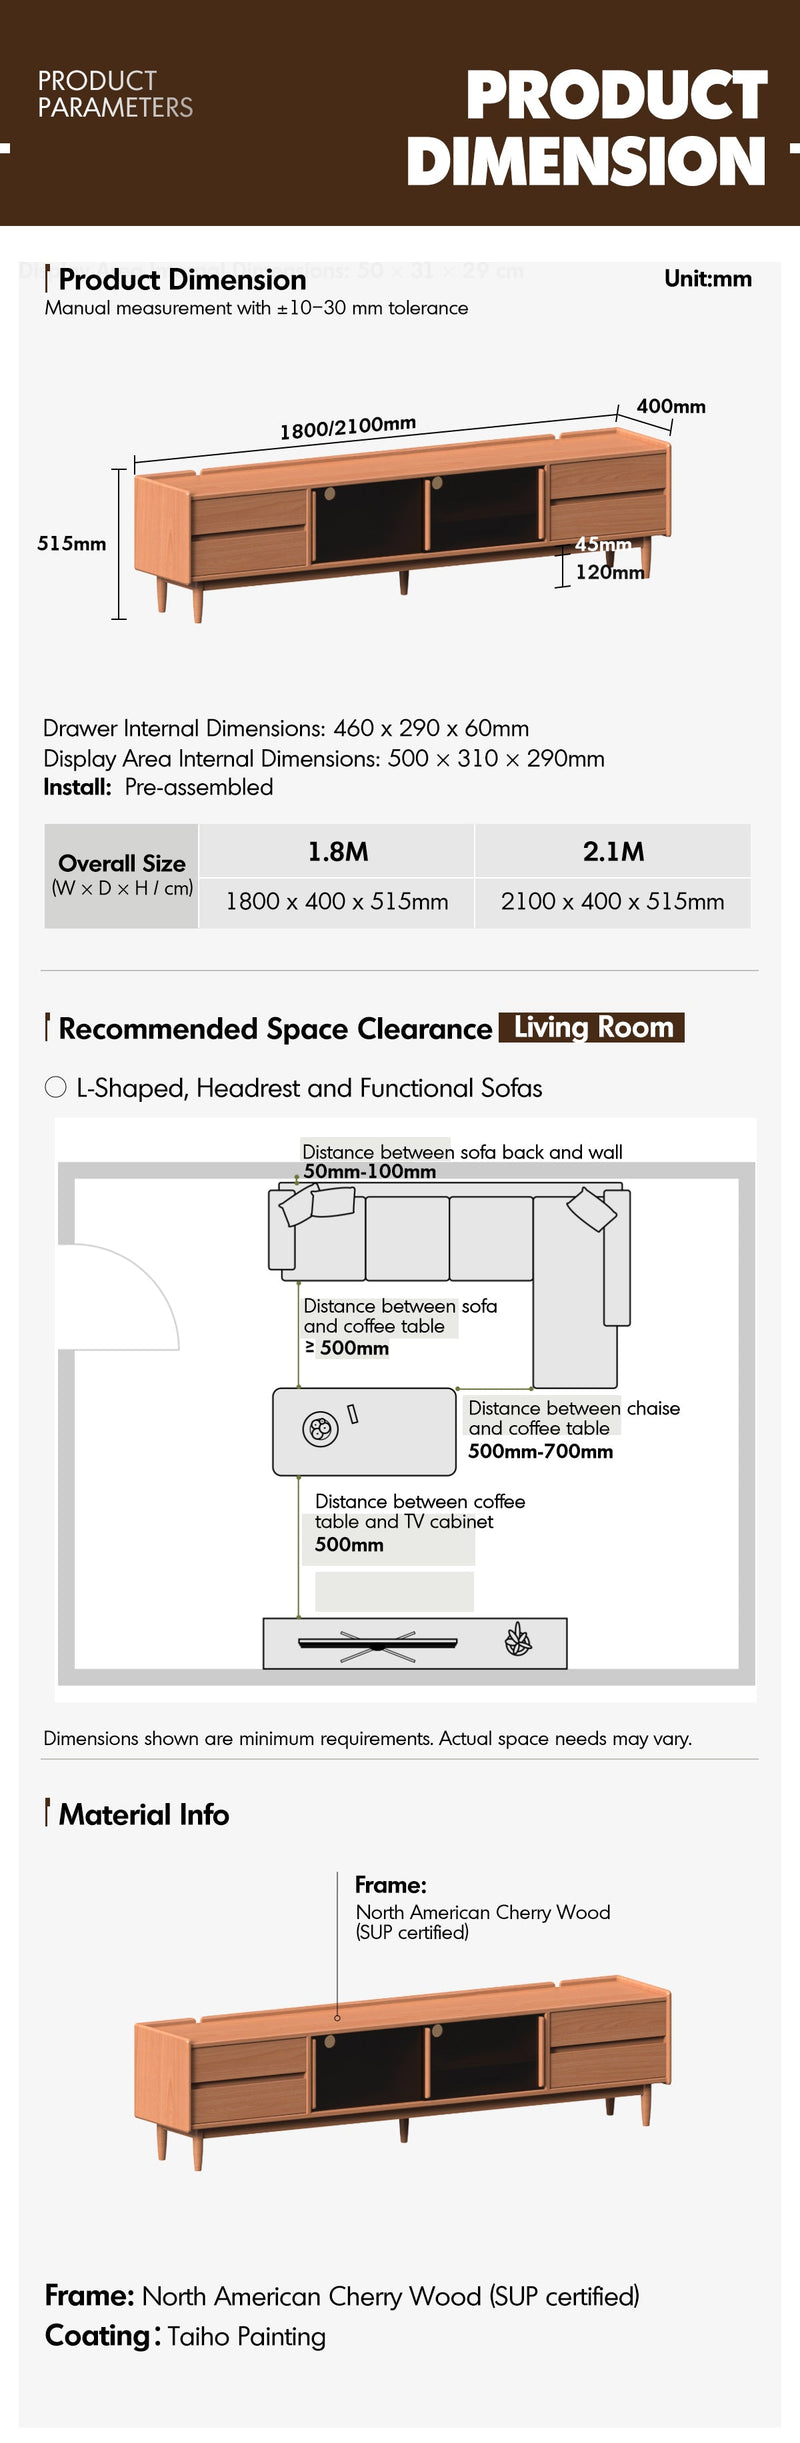Click the 2100 x 400 x 515mm cell
800x2443 pixels.
point(613,902)
